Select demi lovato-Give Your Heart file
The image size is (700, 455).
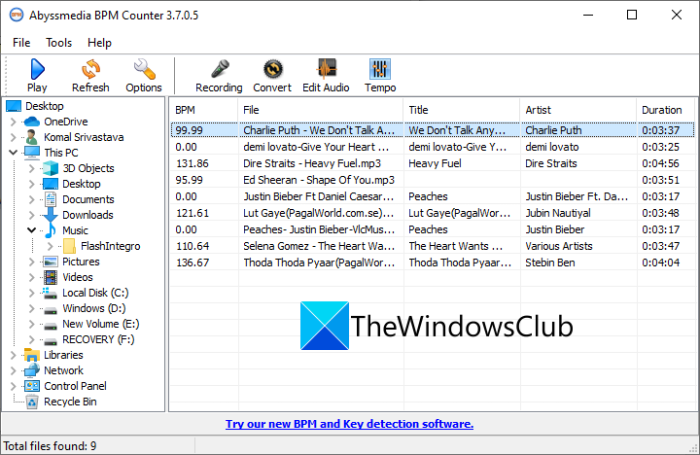(x=316, y=147)
